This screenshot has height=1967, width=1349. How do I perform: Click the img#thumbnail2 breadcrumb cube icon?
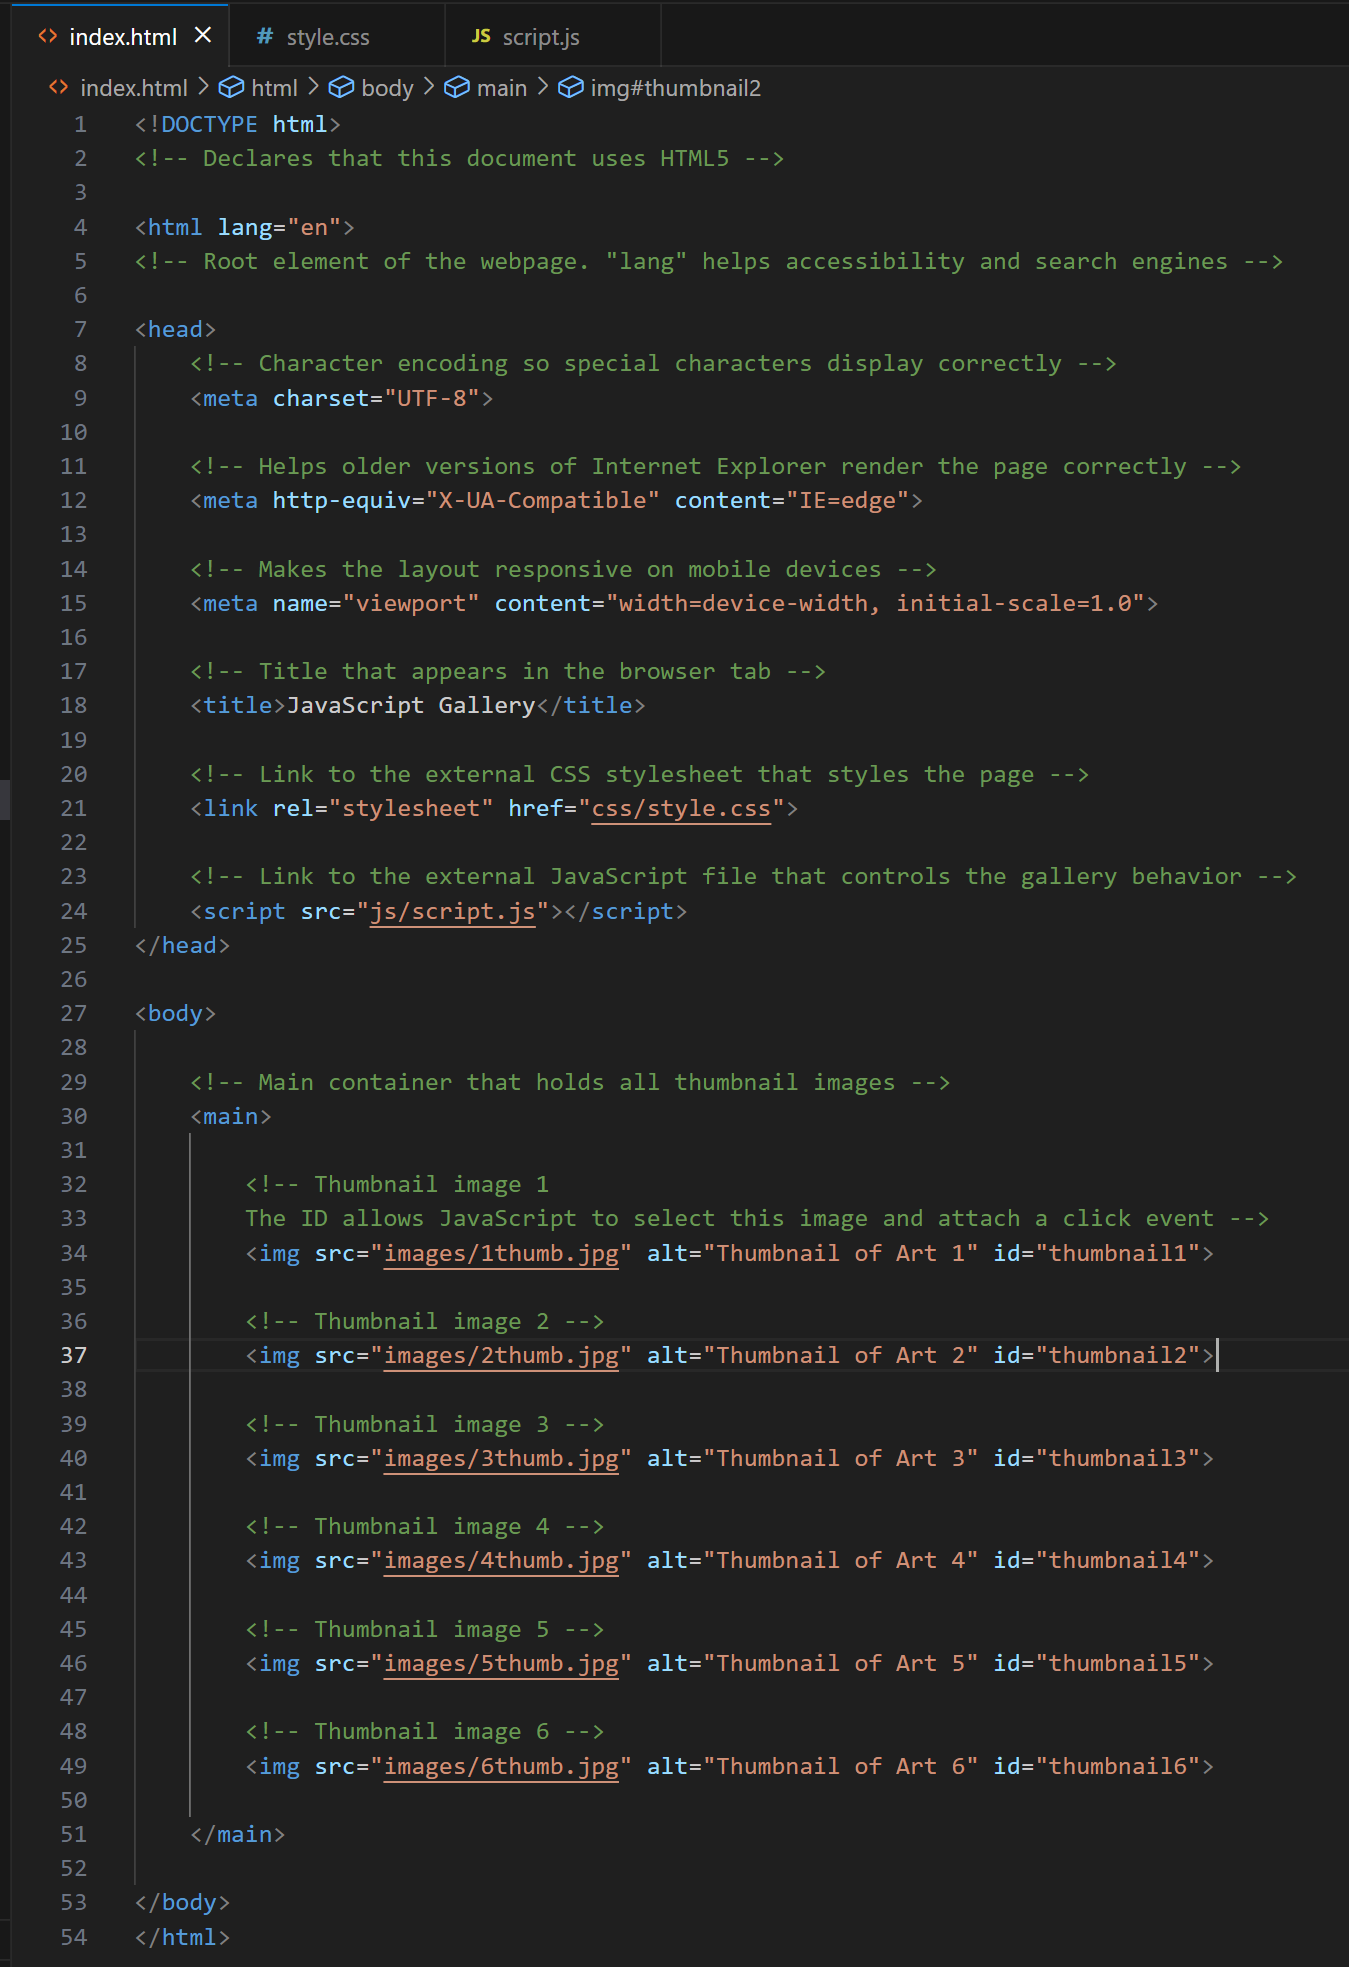[x=570, y=88]
